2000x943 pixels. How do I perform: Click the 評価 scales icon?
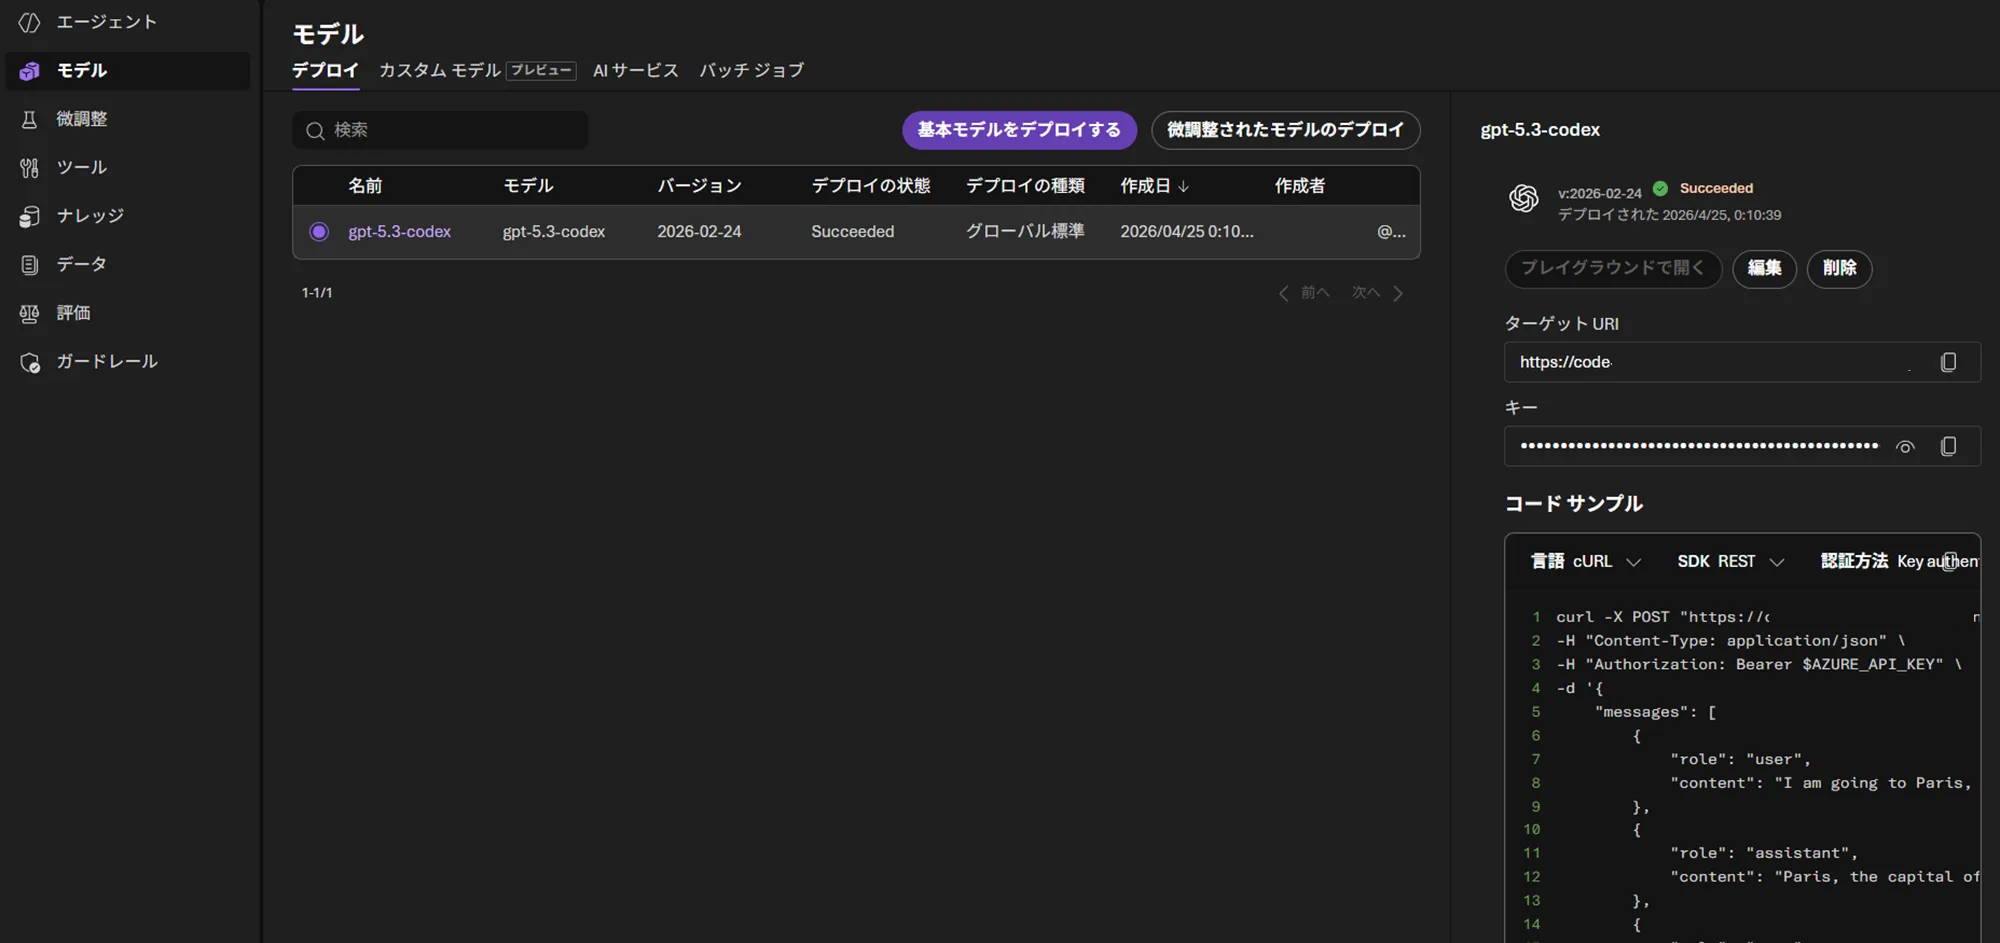coord(29,313)
